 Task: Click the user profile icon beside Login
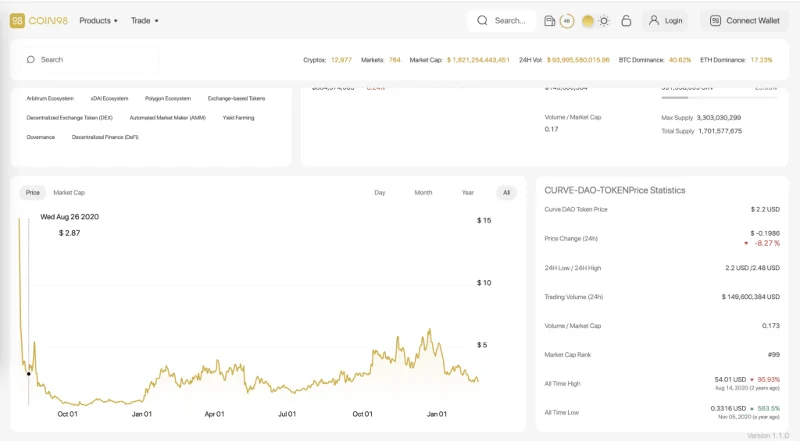click(654, 20)
